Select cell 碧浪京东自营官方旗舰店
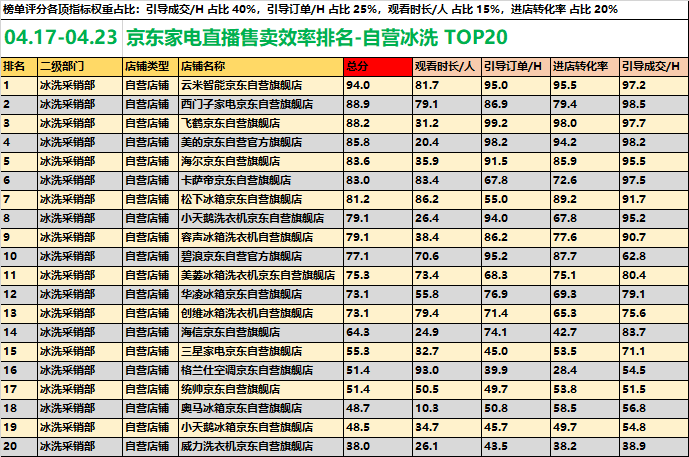Viewport: 689px width, 457px height. [x=261, y=256]
